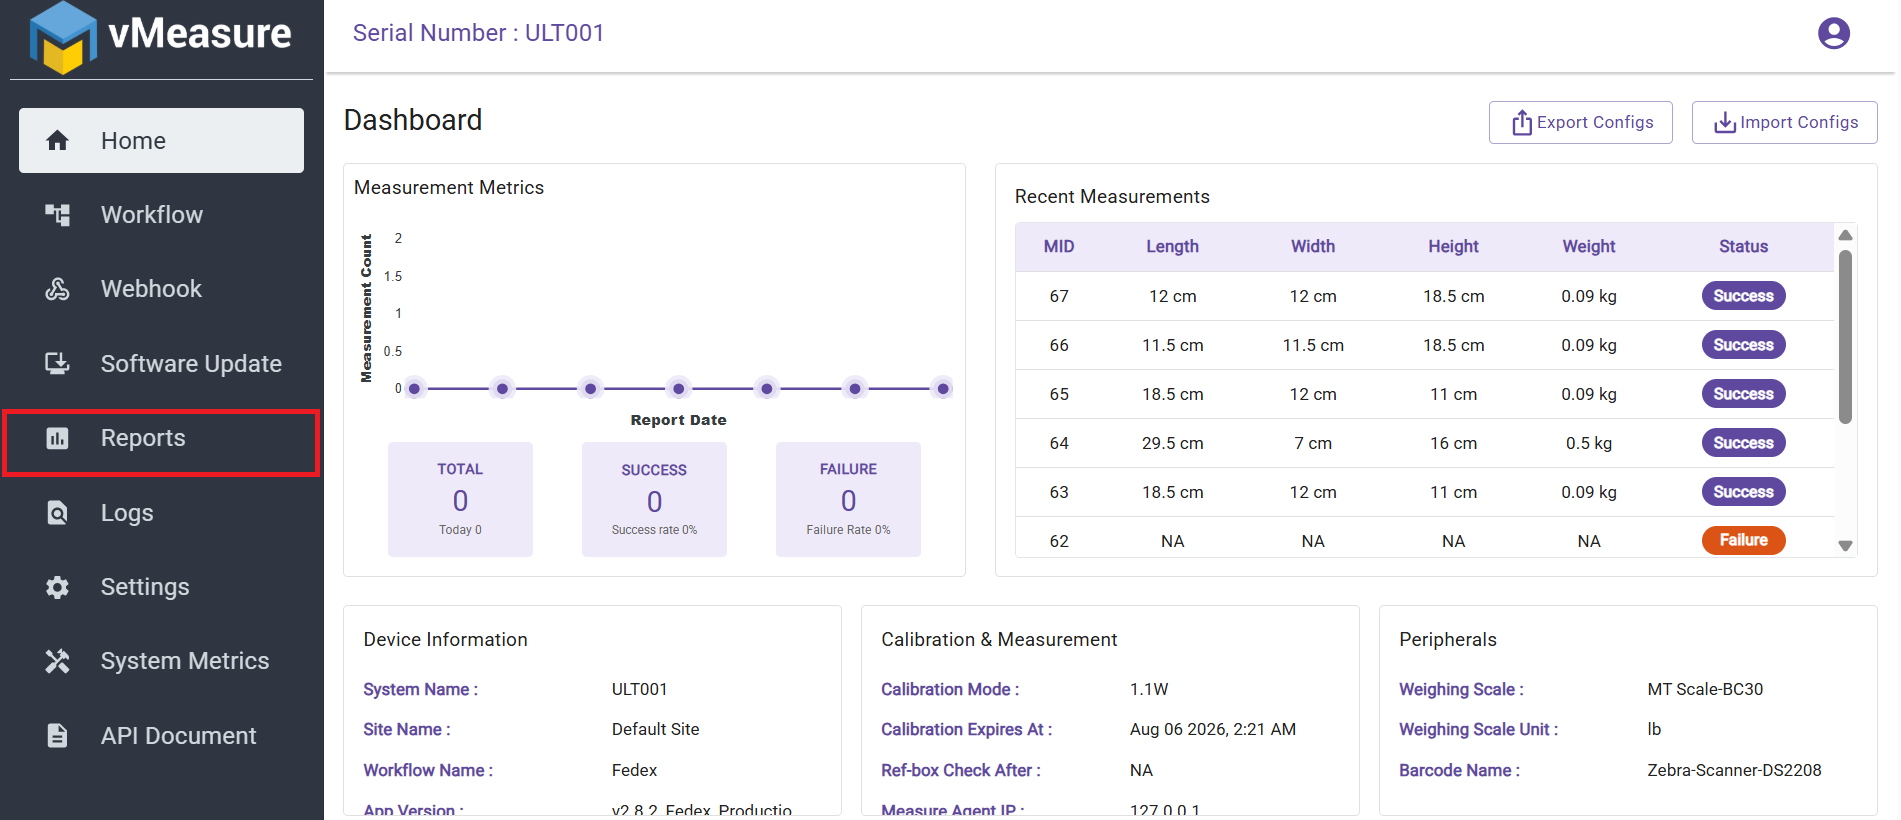
Task: Click the Settings gear icon
Action: pos(58,587)
